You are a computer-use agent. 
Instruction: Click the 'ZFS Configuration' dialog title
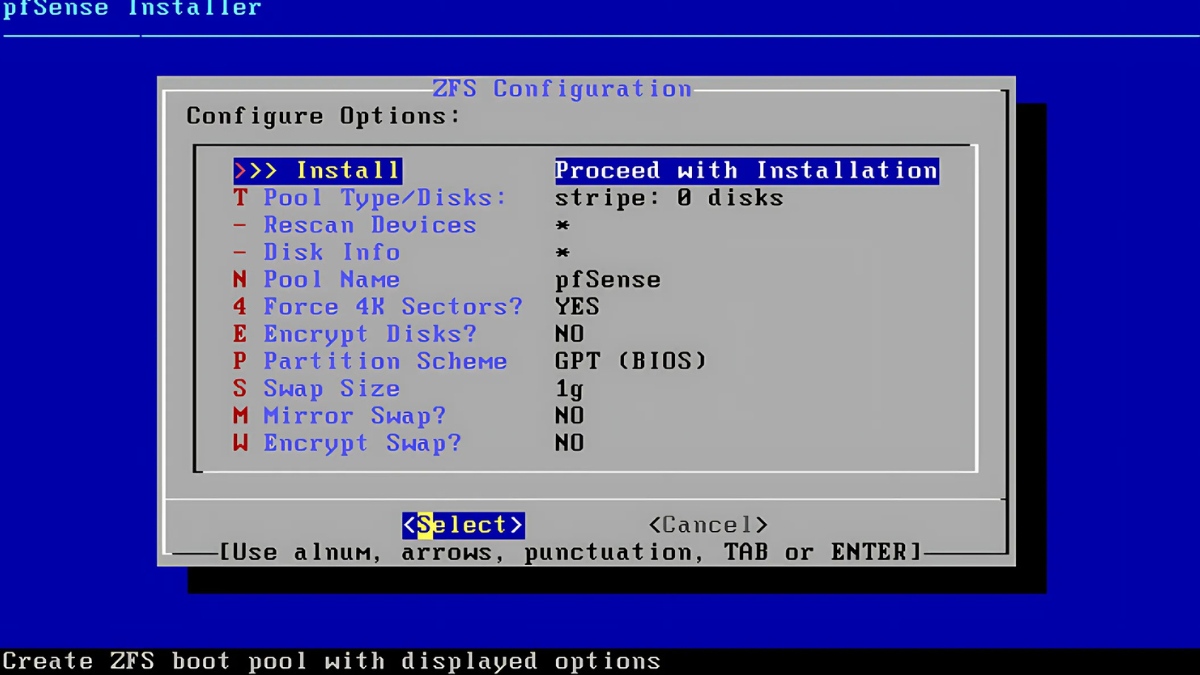[562, 89]
